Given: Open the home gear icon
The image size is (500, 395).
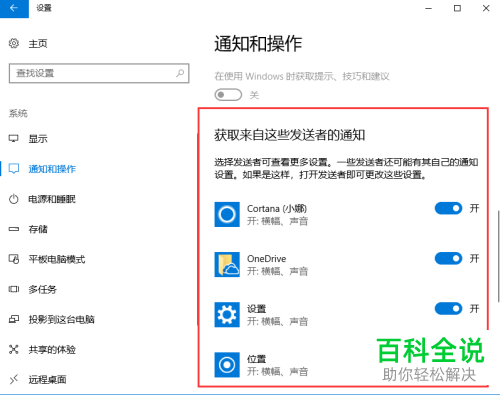Looking at the screenshot, I should pyautogui.click(x=14, y=43).
